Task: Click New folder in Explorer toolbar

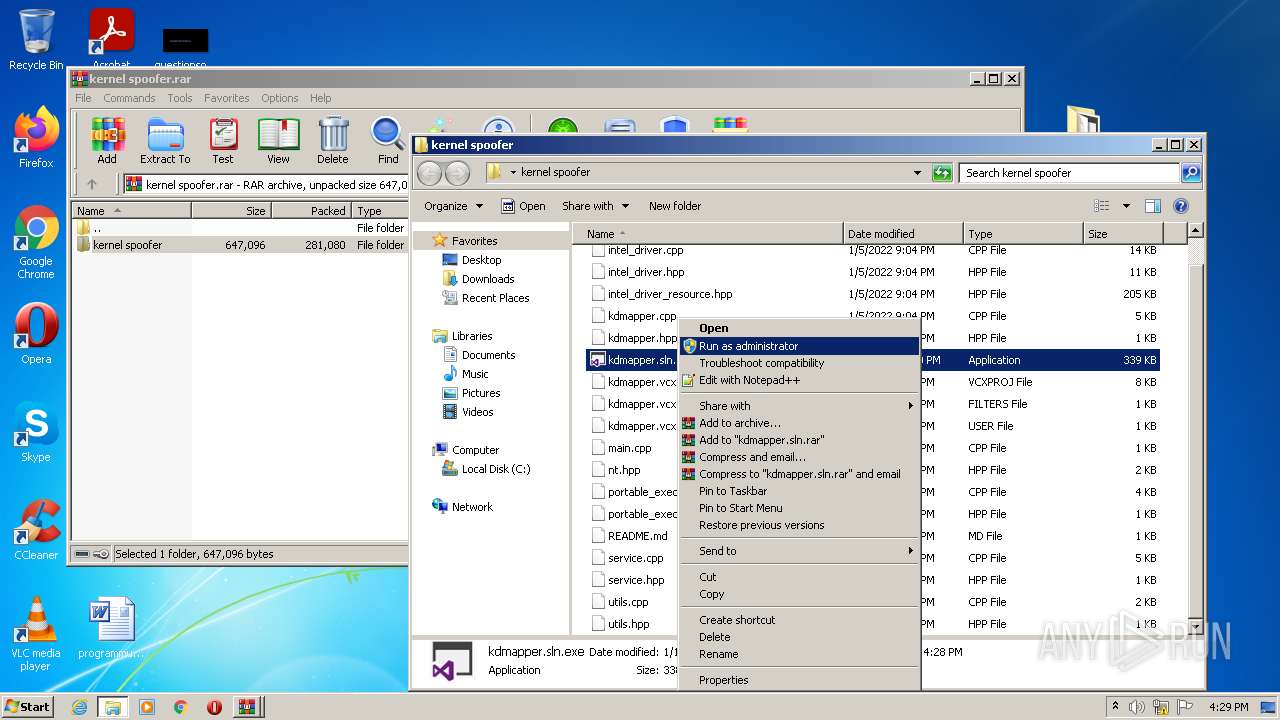Action: click(x=674, y=206)
